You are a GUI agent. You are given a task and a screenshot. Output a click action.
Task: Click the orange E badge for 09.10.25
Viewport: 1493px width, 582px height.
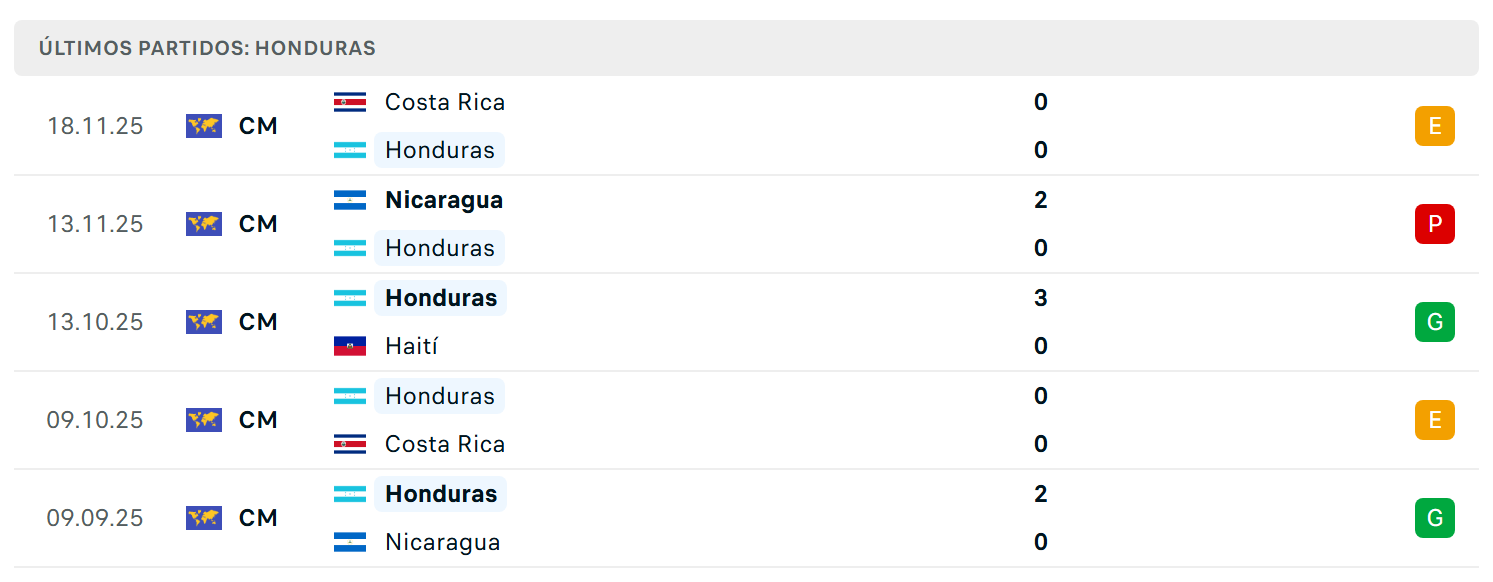(1435, 420)
